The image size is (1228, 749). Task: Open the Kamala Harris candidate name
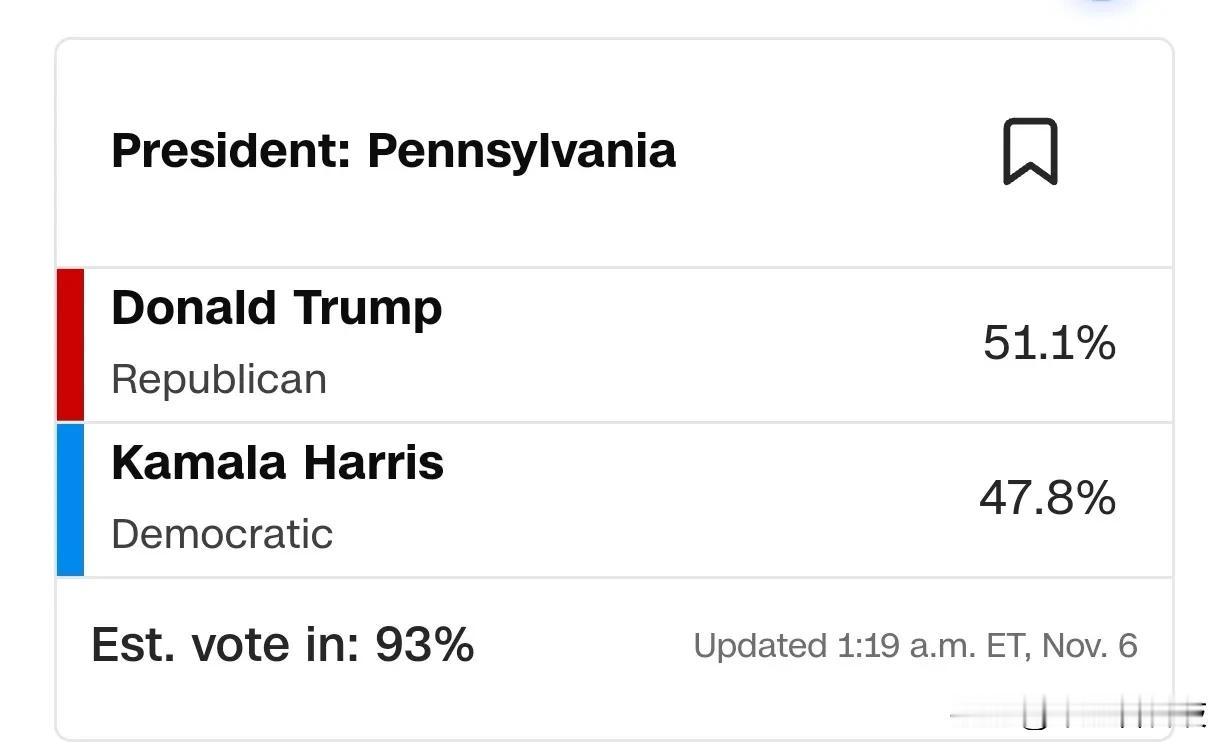click(x=278, y=463)
